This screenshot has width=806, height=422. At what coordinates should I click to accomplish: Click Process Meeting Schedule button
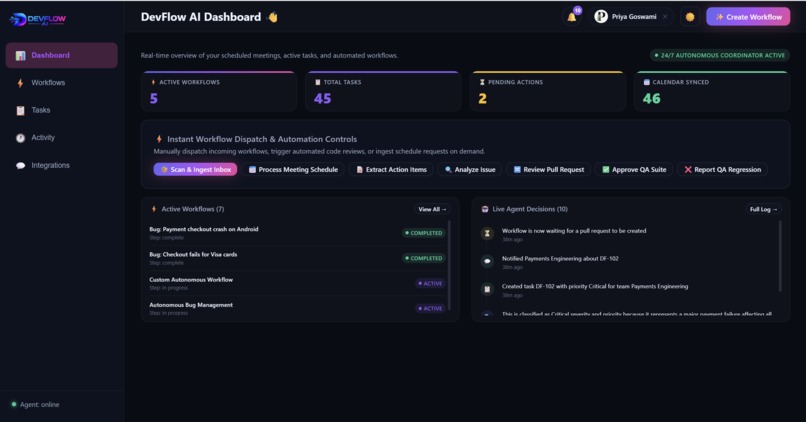click(x=293, y=170)
